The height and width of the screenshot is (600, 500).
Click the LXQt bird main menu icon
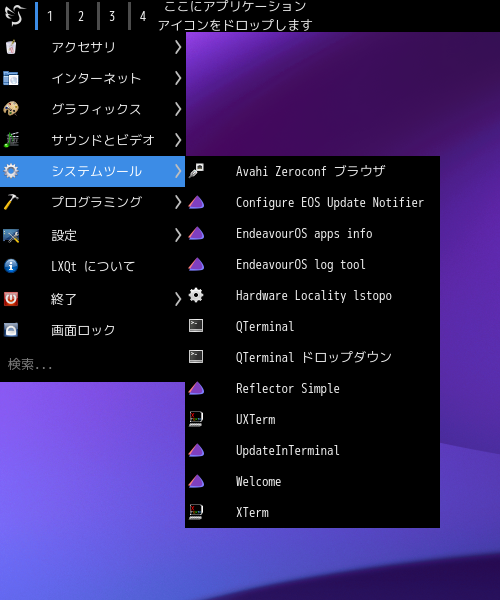point(15,15)
